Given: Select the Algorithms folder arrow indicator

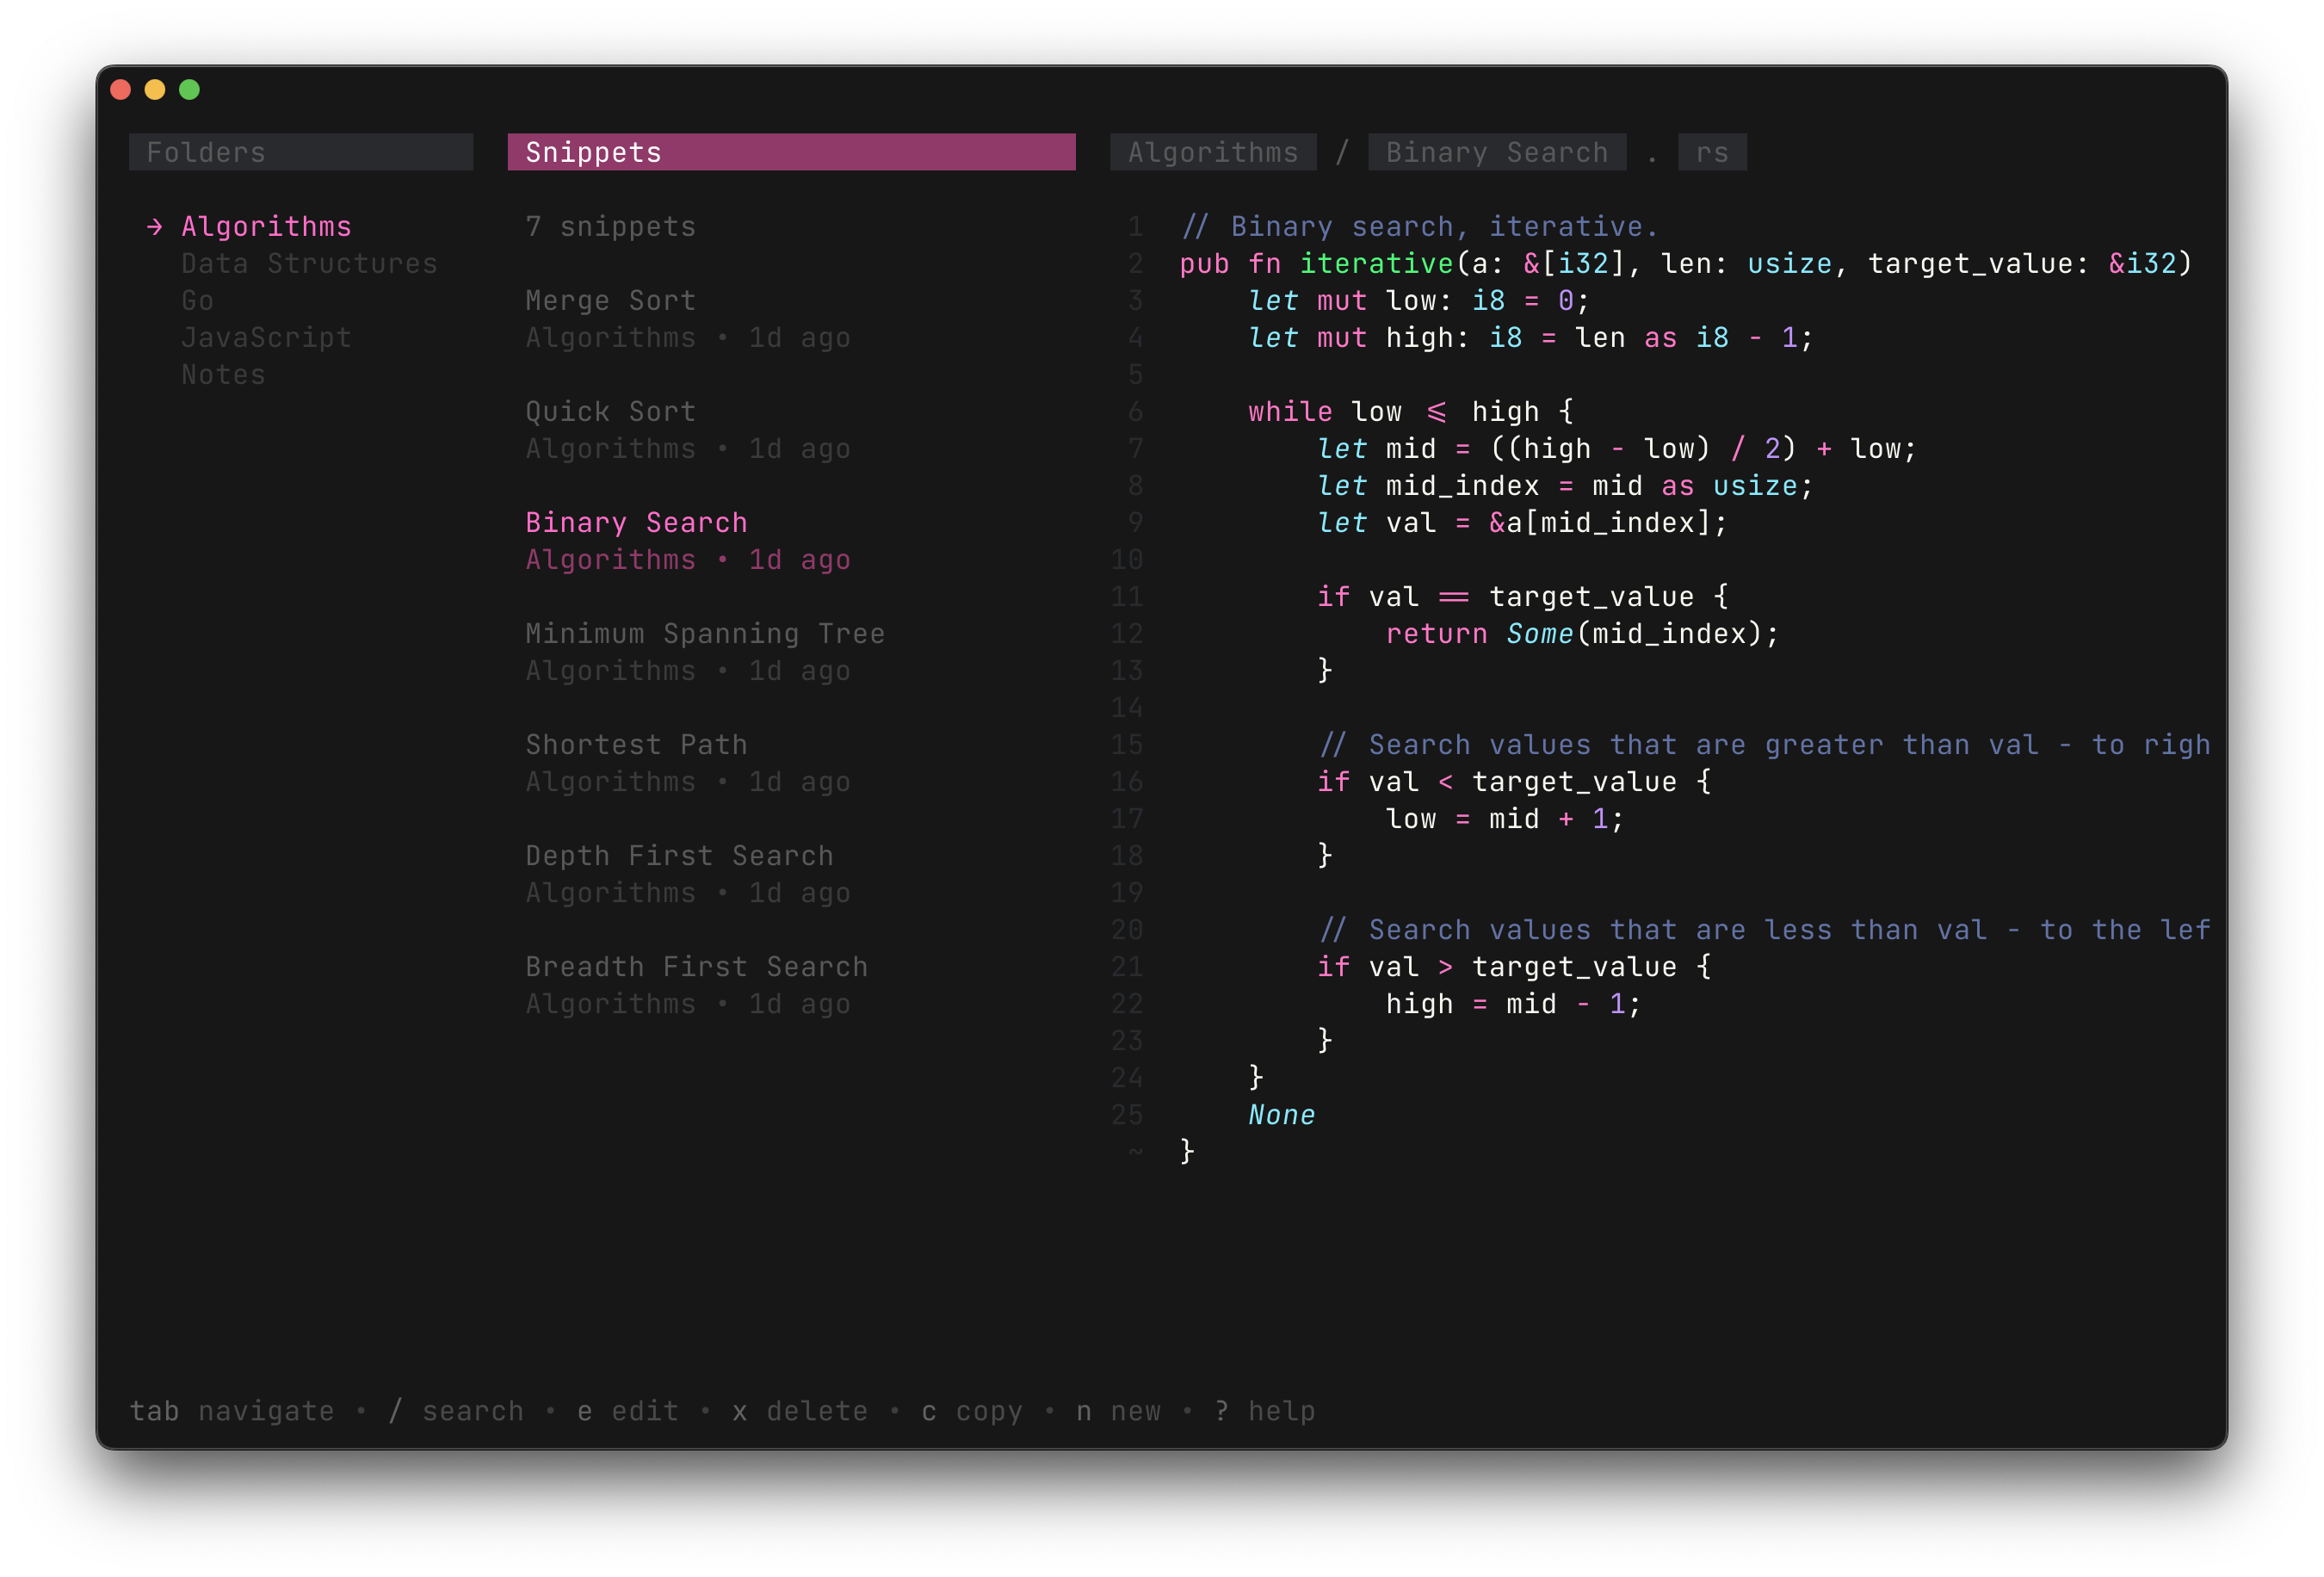Looking at the screenshot, I should [154, 227].
